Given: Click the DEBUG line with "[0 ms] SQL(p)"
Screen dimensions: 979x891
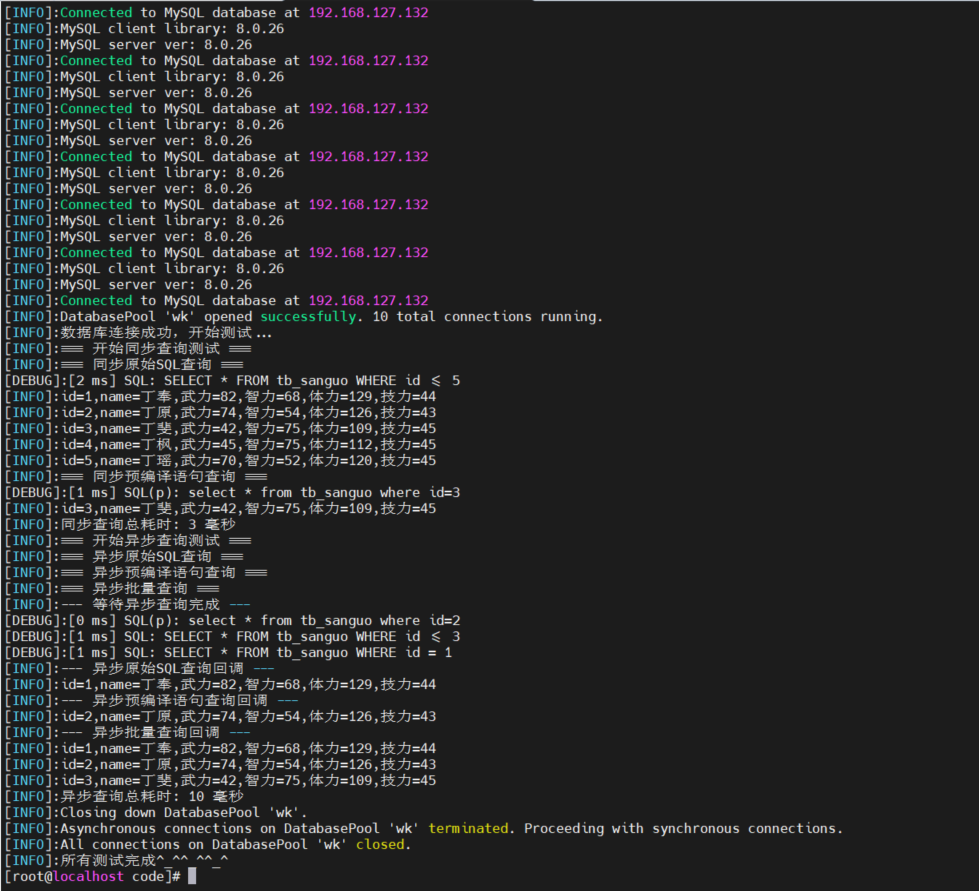Looking at the screenshot, I should point(232,621).
